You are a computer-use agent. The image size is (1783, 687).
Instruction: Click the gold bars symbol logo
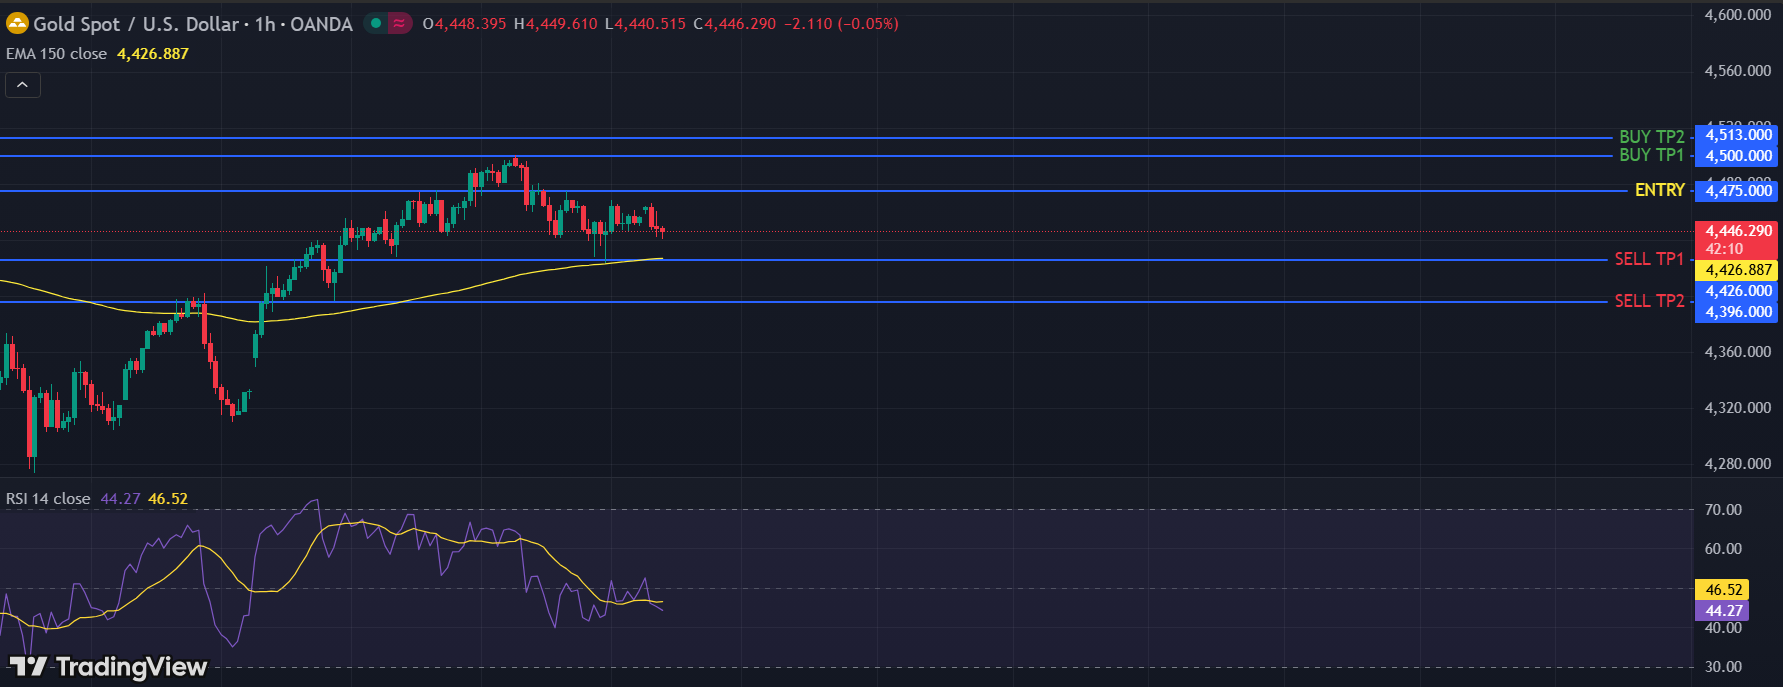point(17,23)
